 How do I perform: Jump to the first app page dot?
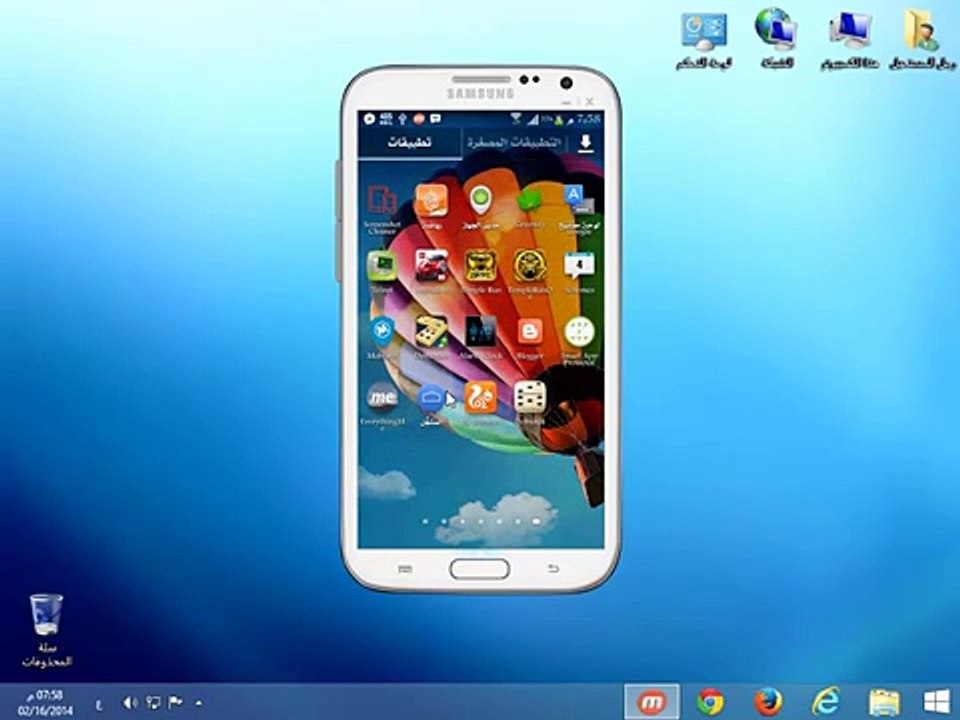coord(426,522)
